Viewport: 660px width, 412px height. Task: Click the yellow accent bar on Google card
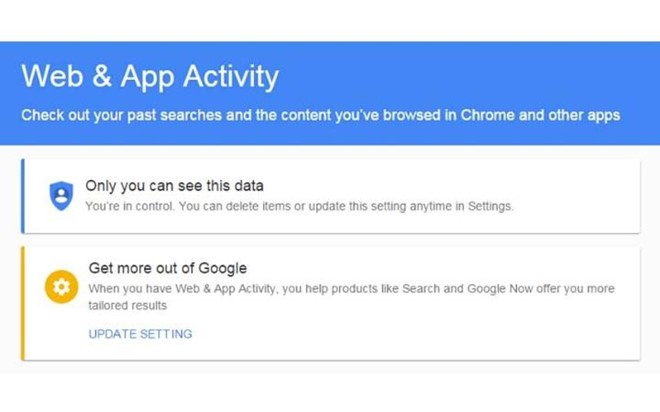click(x=23, y=303)
